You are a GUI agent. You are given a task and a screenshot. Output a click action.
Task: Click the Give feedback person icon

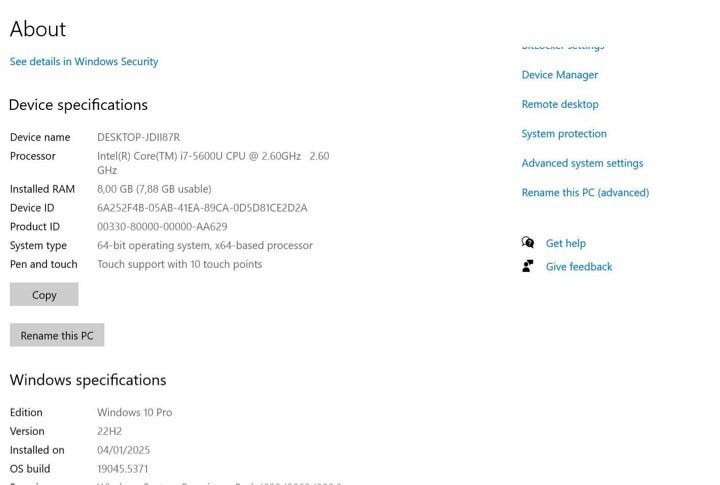coord(528,266)
